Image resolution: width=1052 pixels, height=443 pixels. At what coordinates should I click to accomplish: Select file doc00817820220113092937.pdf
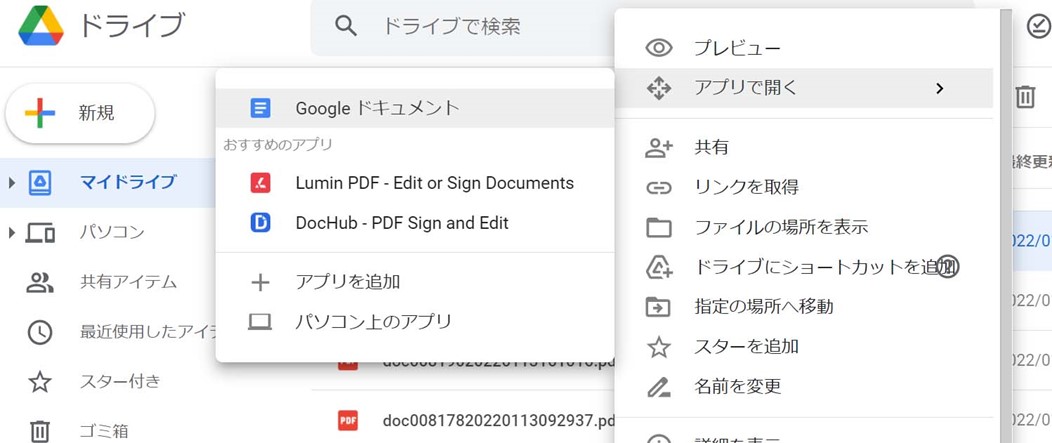click(x=499, y=421)
